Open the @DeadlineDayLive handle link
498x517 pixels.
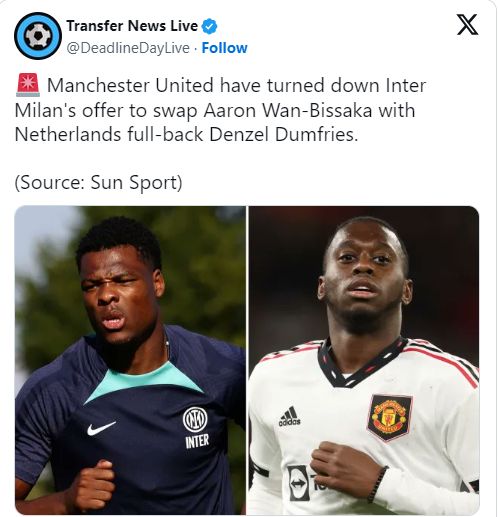[128, 48]
